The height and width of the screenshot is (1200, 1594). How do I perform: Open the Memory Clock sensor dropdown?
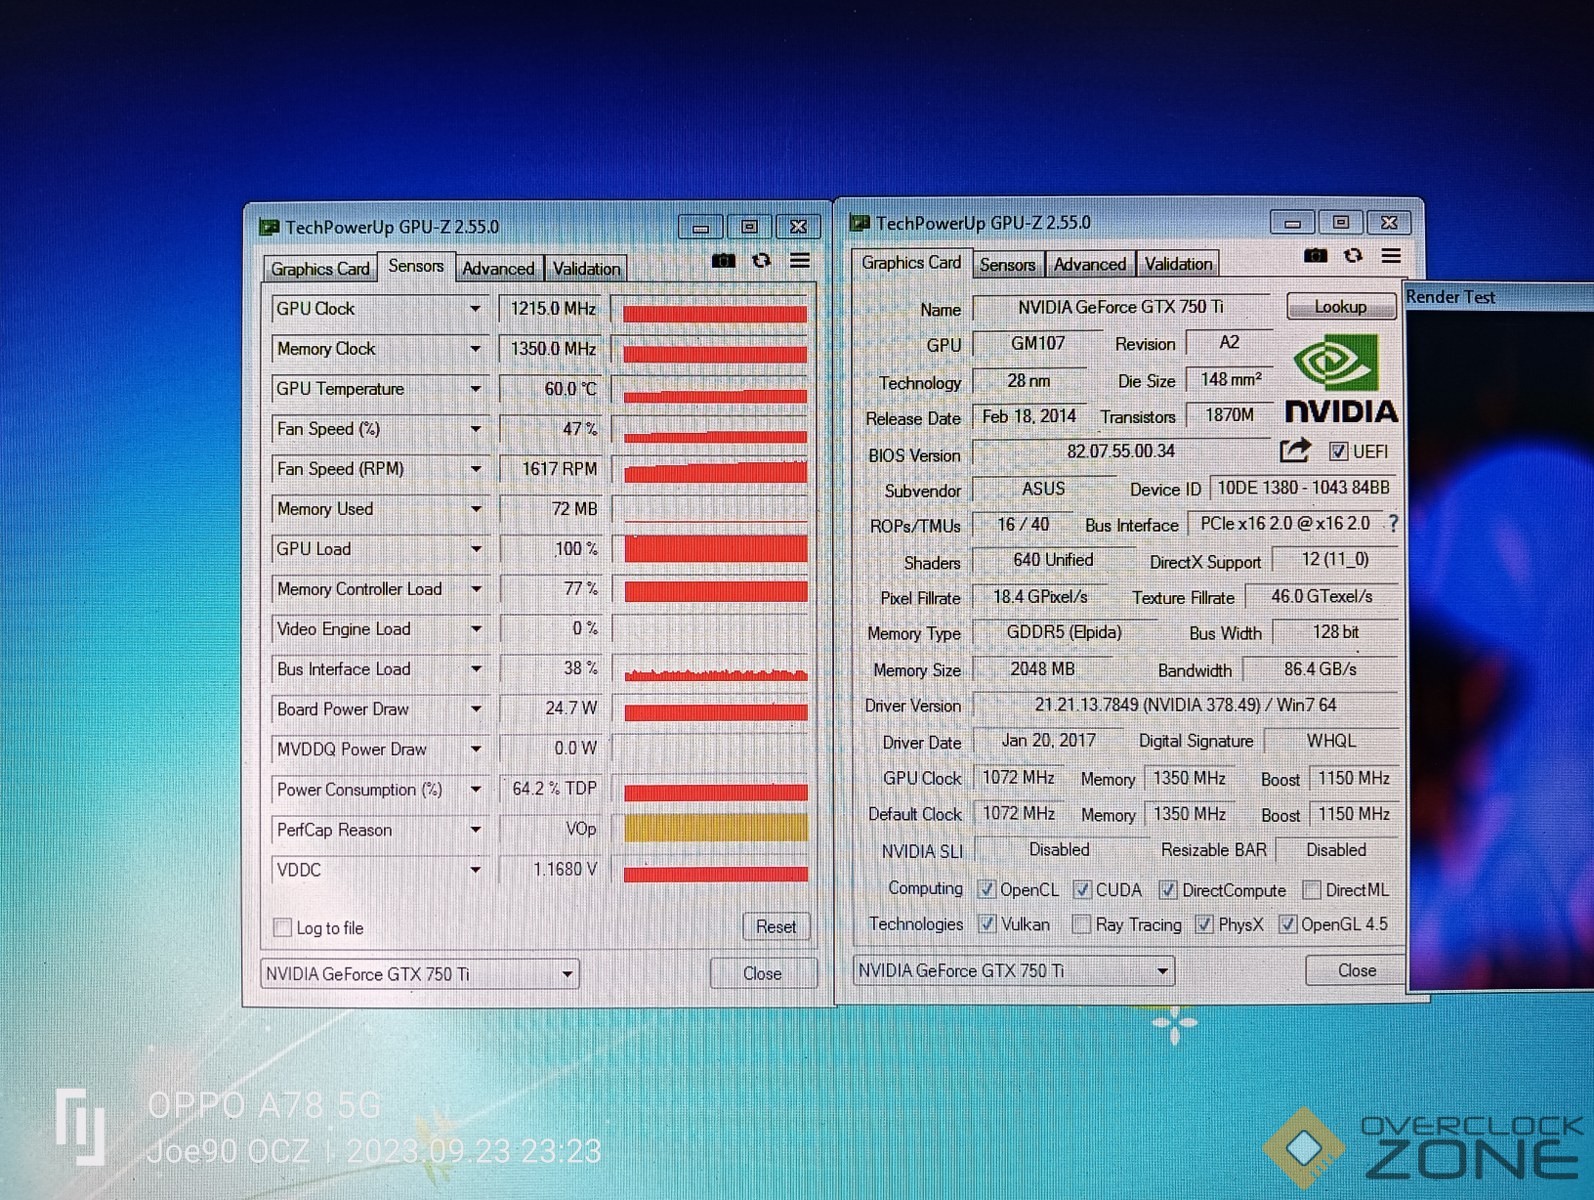click(476, 349)
